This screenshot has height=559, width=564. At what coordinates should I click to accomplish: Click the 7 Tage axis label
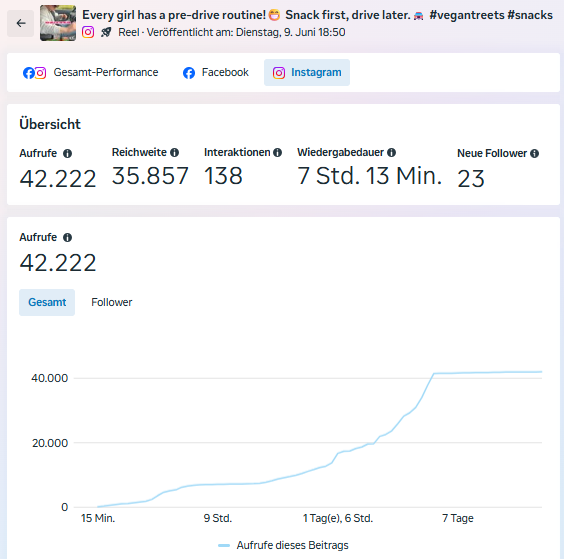pyautogui.click(x=458, y=518)
